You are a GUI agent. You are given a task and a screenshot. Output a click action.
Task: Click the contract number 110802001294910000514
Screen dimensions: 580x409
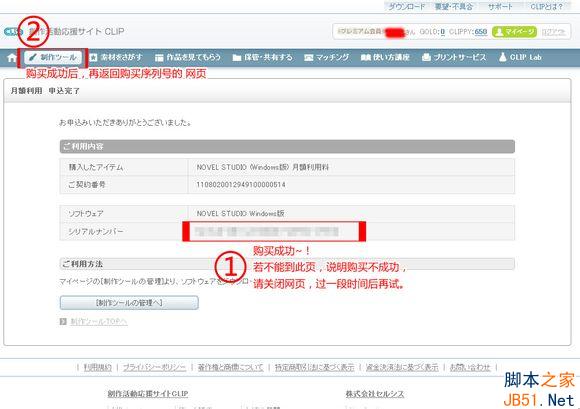tap(241, 185)
